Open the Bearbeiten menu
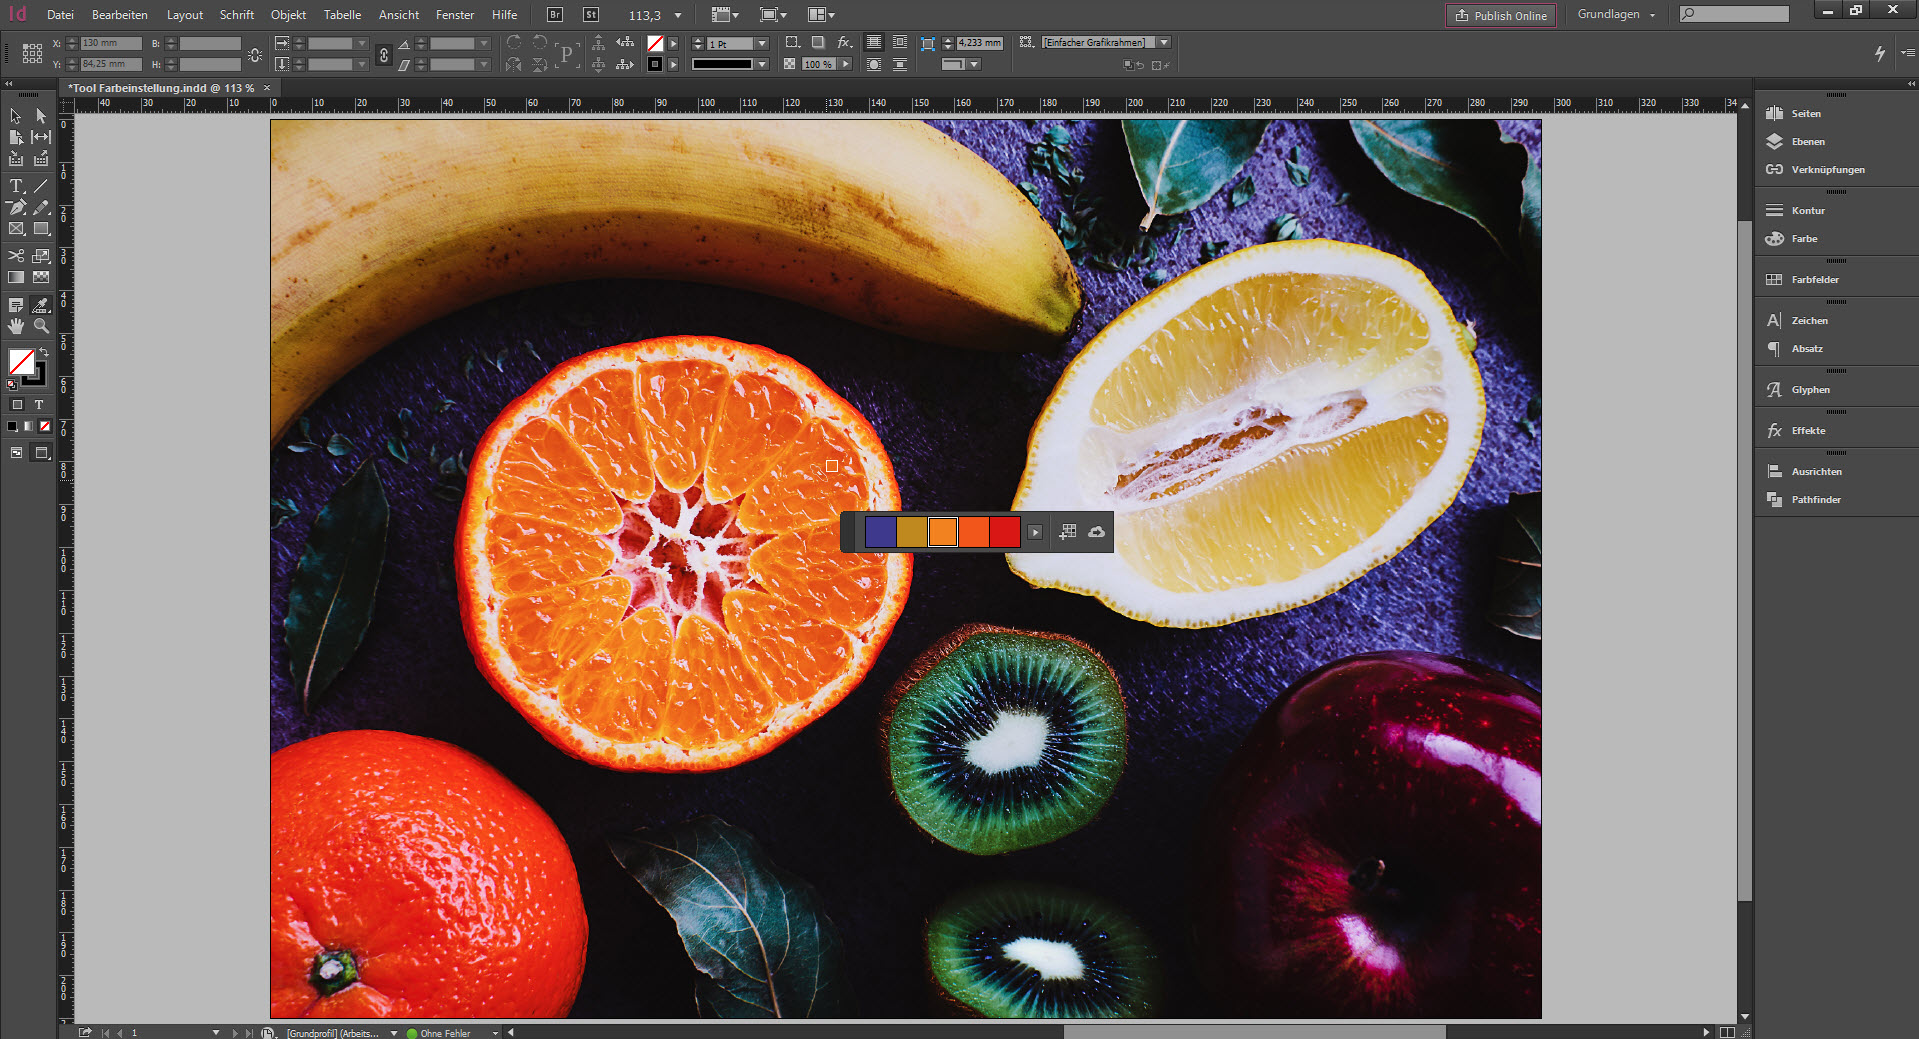This screenshot has width=1919, height=1039. coord(120,15)
